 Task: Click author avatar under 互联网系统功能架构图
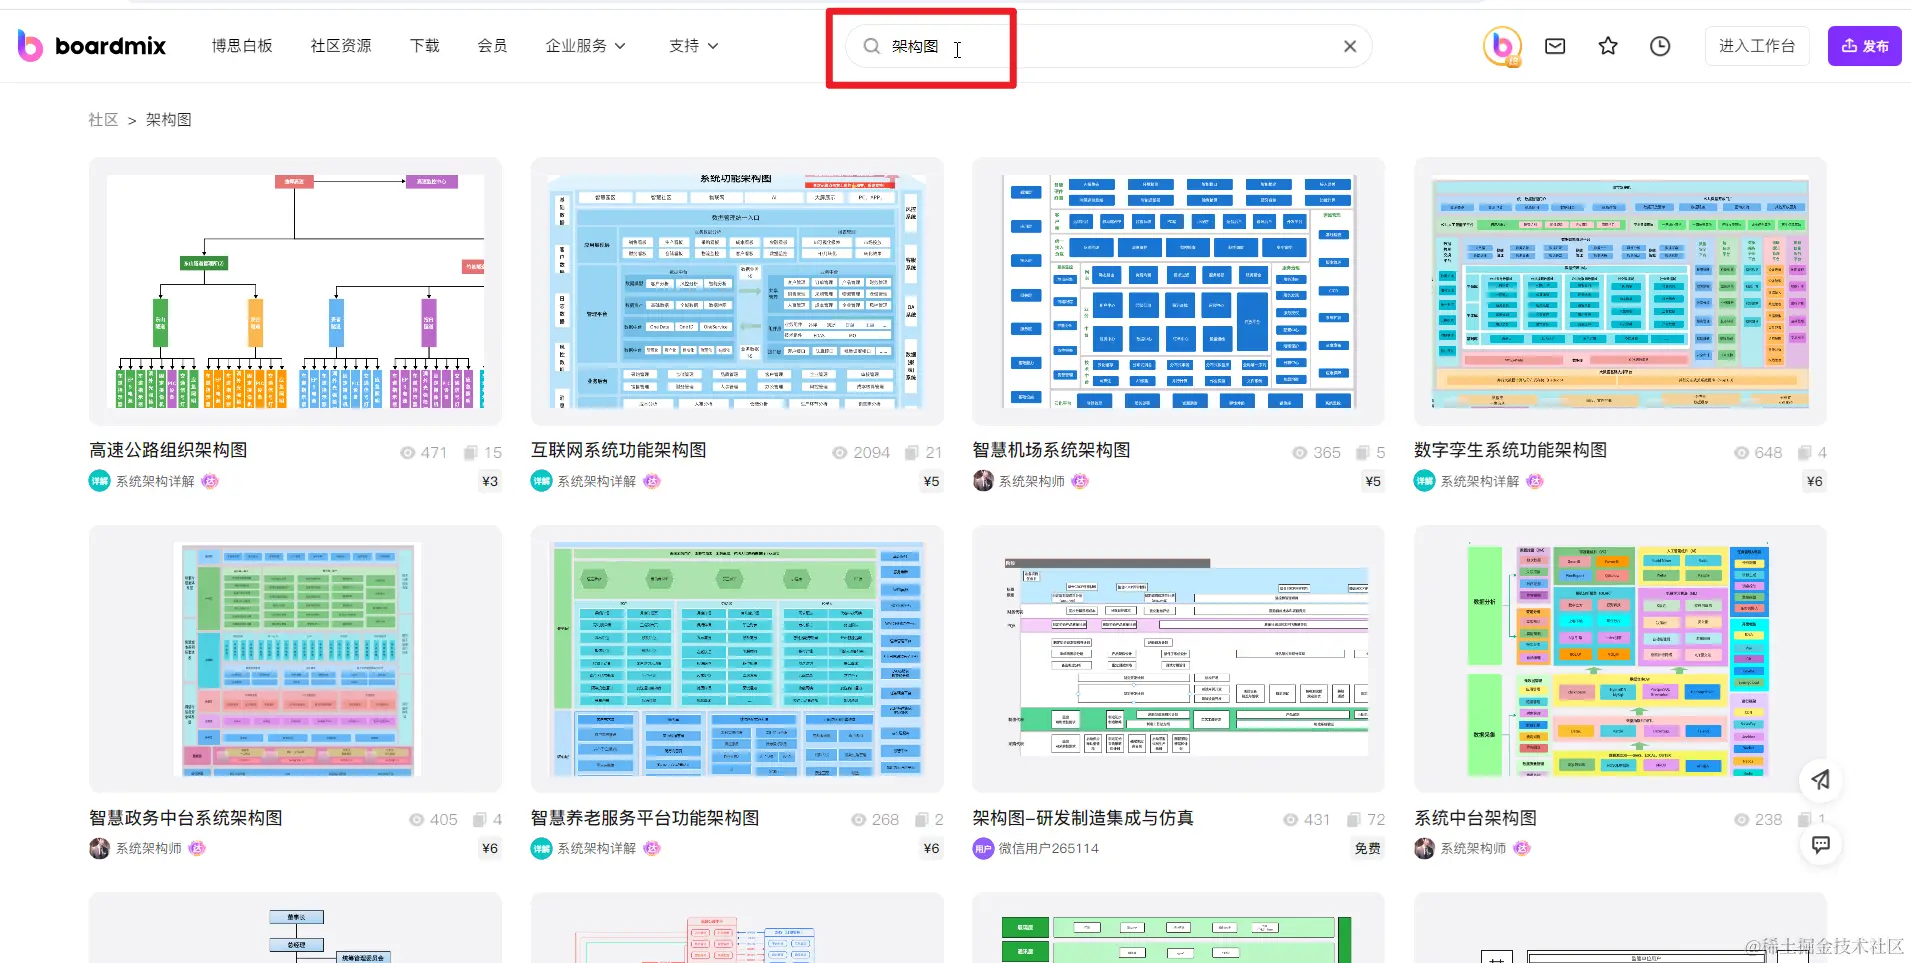tap(541, 481)
